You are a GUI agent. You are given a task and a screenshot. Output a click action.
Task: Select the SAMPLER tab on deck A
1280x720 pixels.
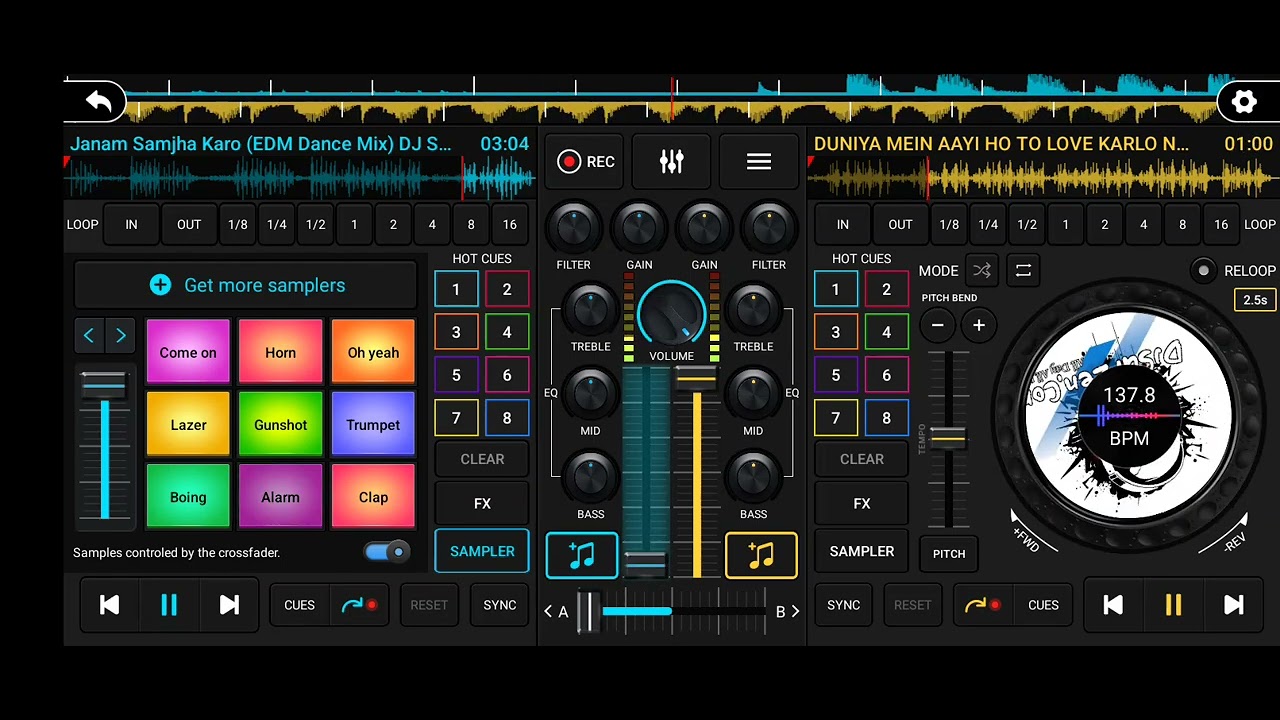point(482,551)
